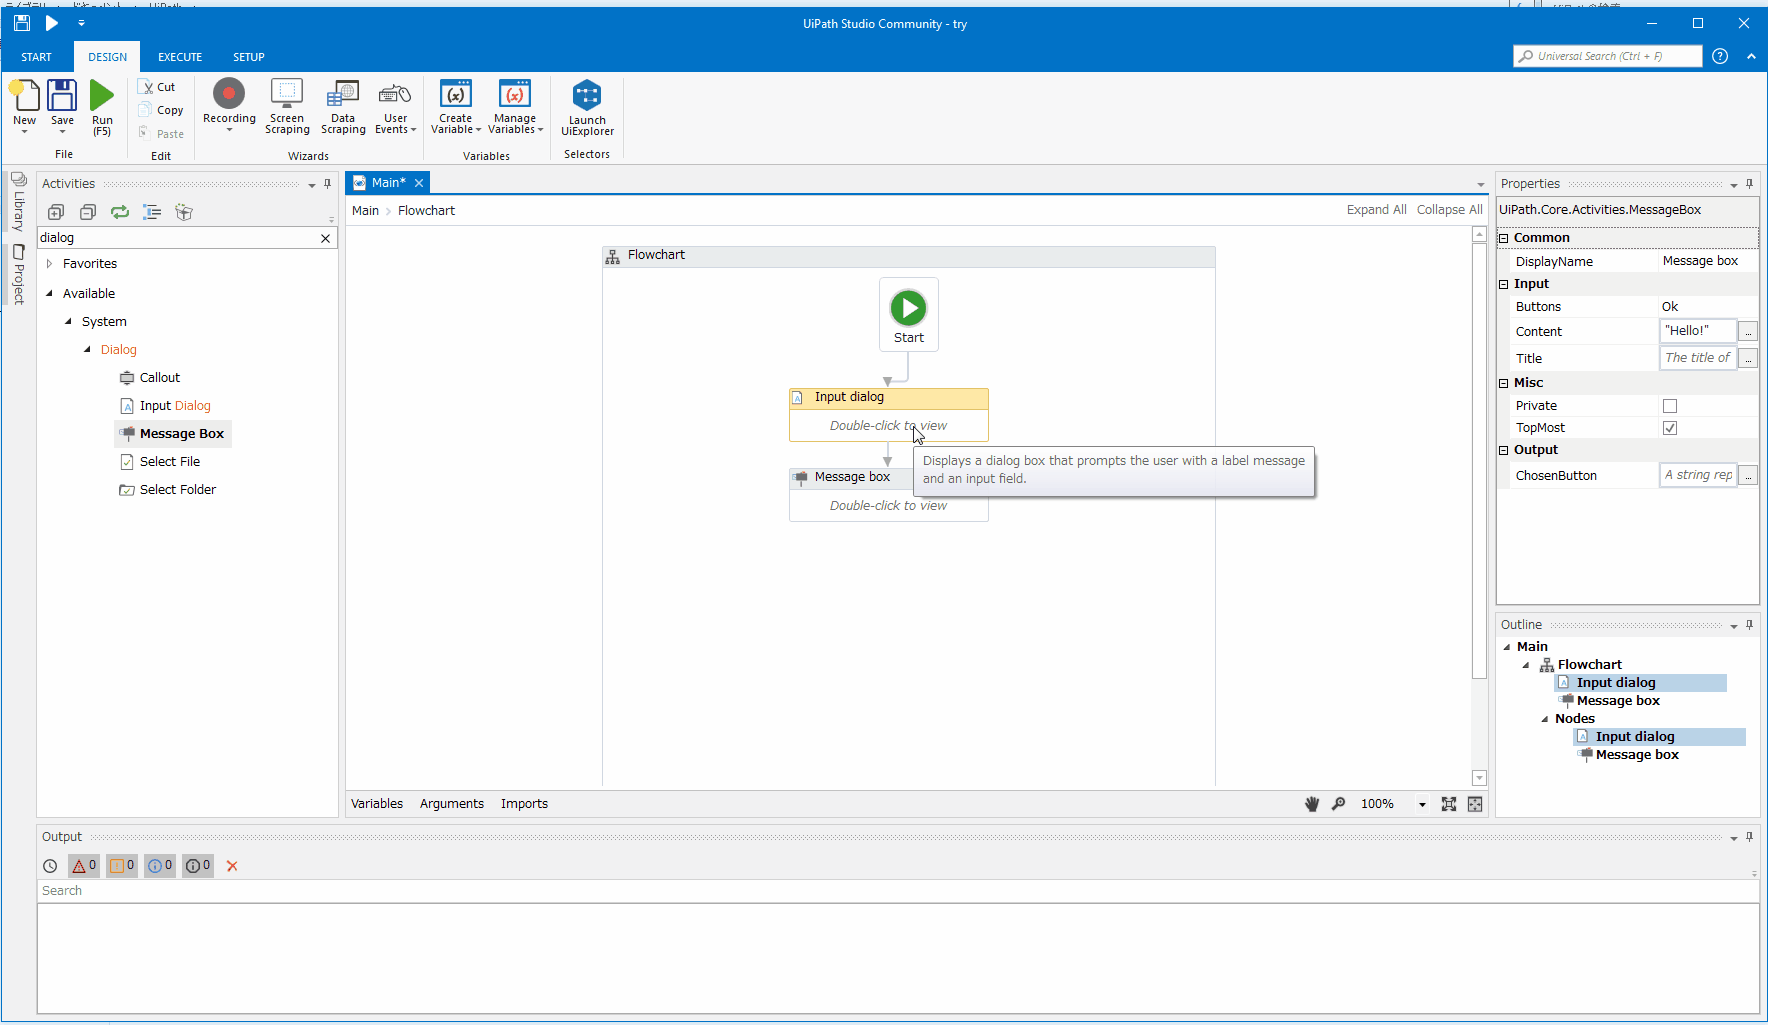The height and width of the screenshot is (1025, 1768).
Task: Click Collapse All link
Action: click(x=1449, y=210)
